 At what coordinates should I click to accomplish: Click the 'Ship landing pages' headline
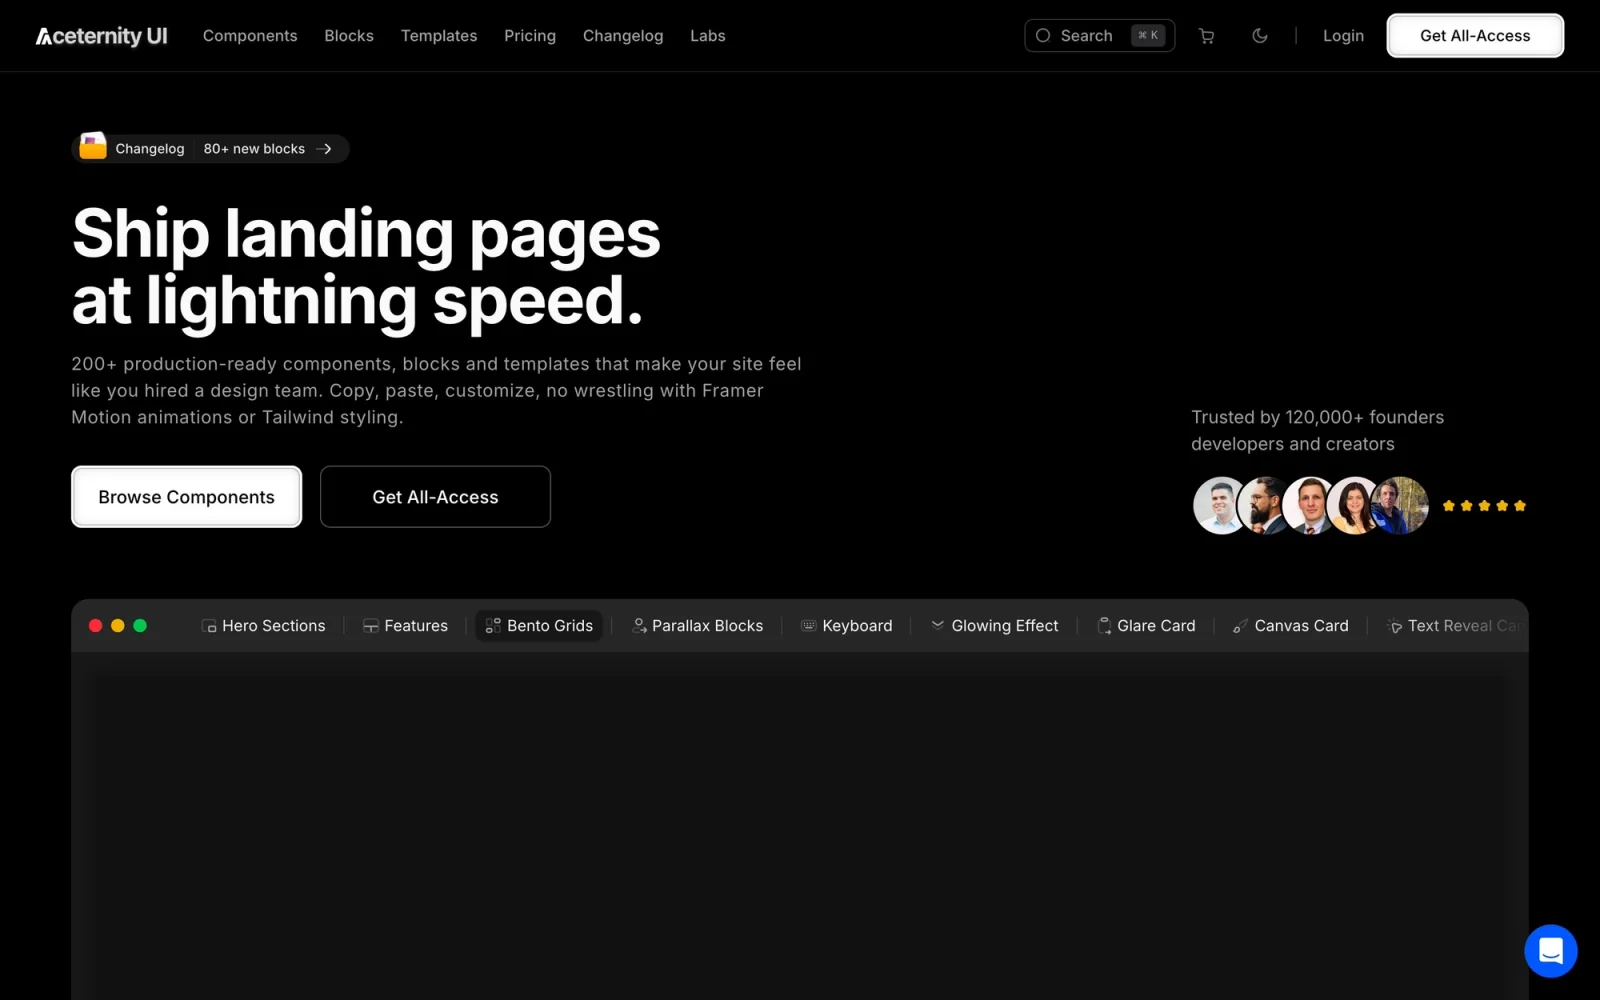(x=366, y=268)
